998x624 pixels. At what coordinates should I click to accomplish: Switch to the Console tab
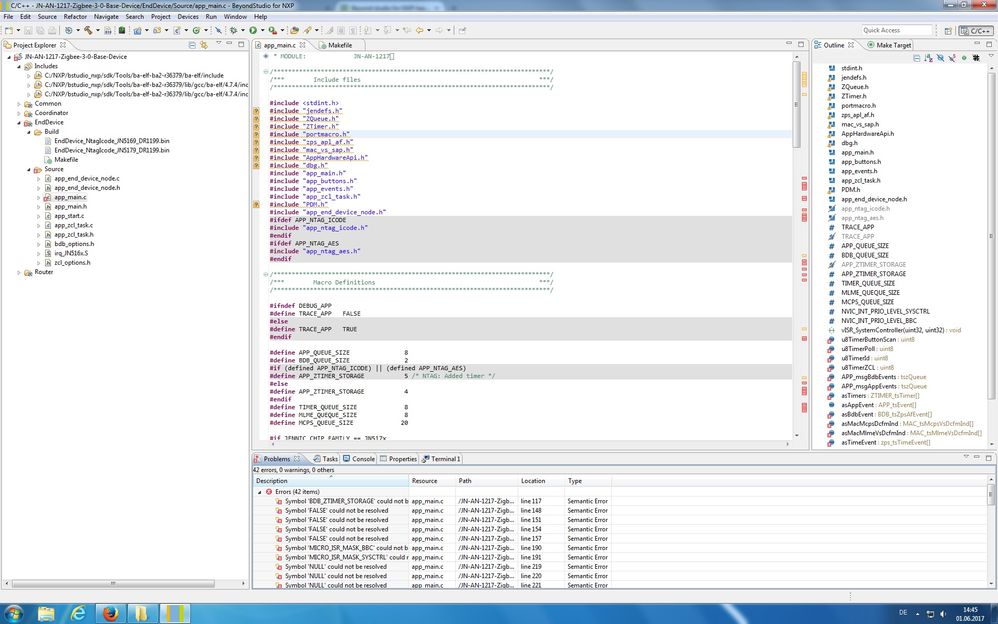(362, 459)
